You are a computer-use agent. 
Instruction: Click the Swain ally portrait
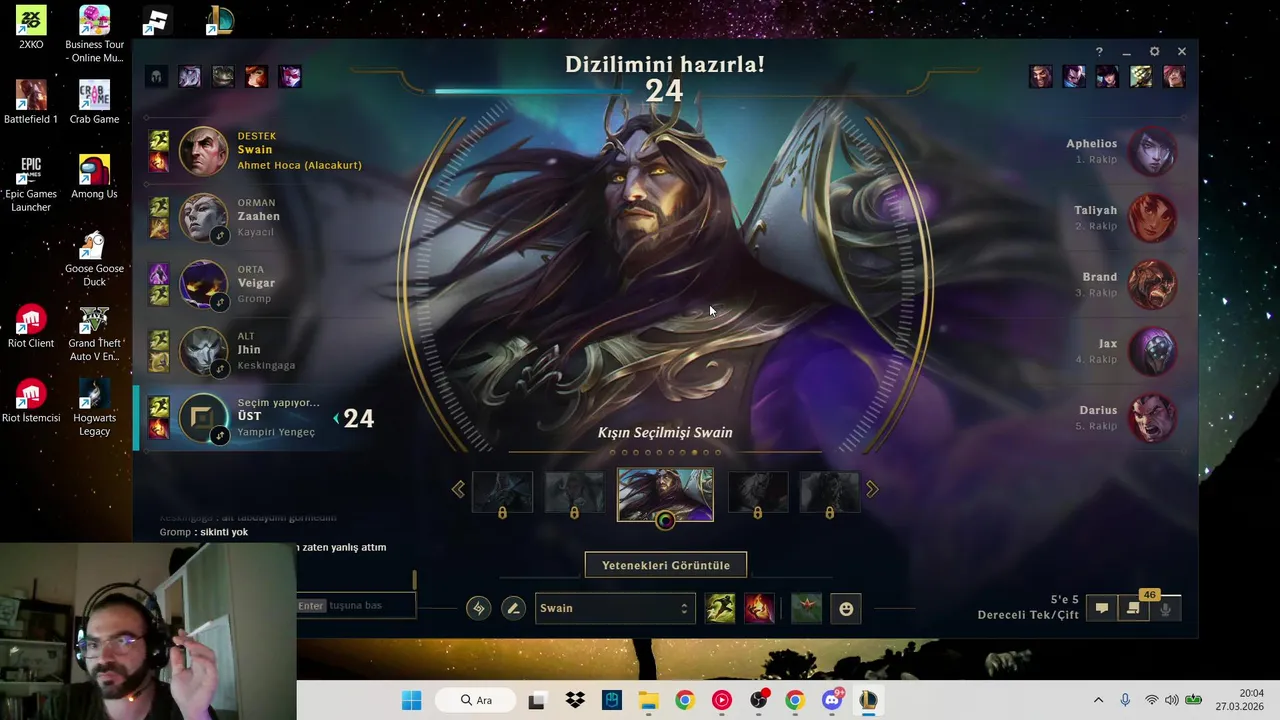coord(203,151)
